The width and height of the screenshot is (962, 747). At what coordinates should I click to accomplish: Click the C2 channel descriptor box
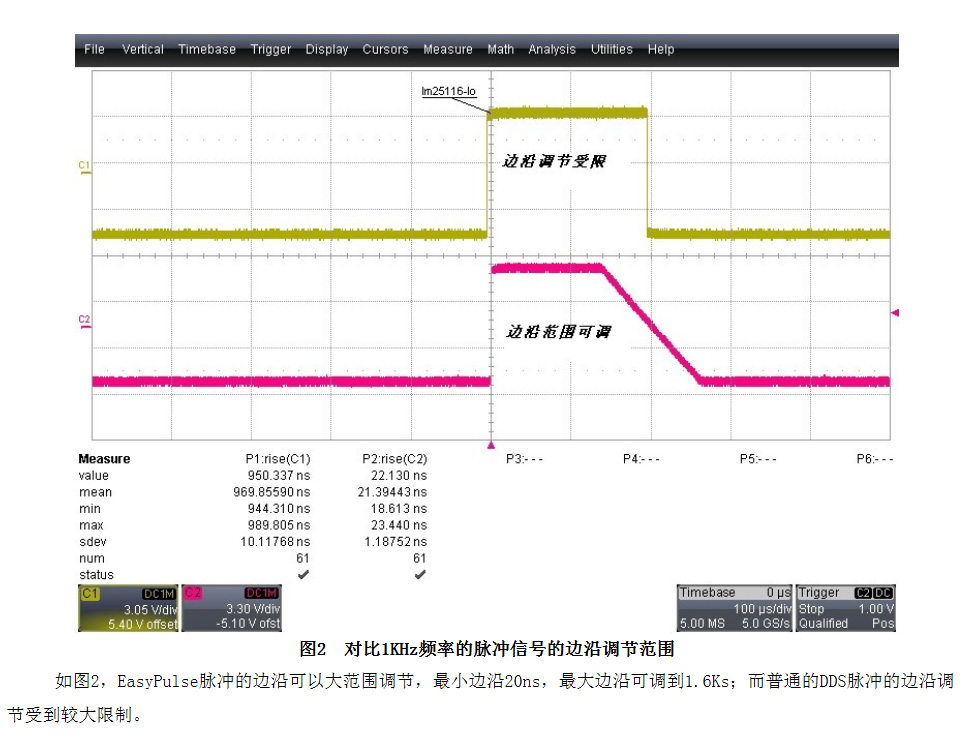[232, 608]
